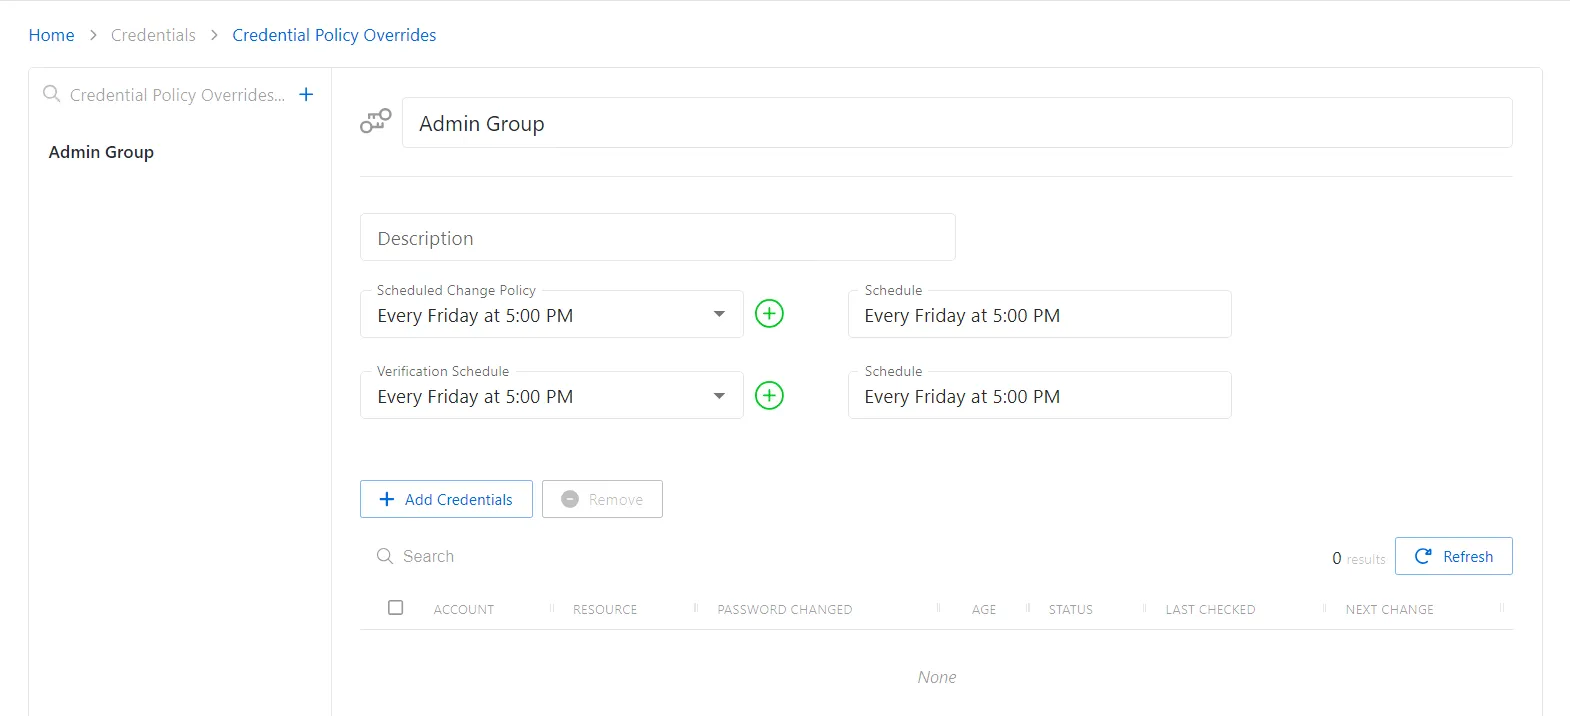The image size is (1570, 716).
Task: Sort by the RESOURCE column header
Action: tap(605, 609)
